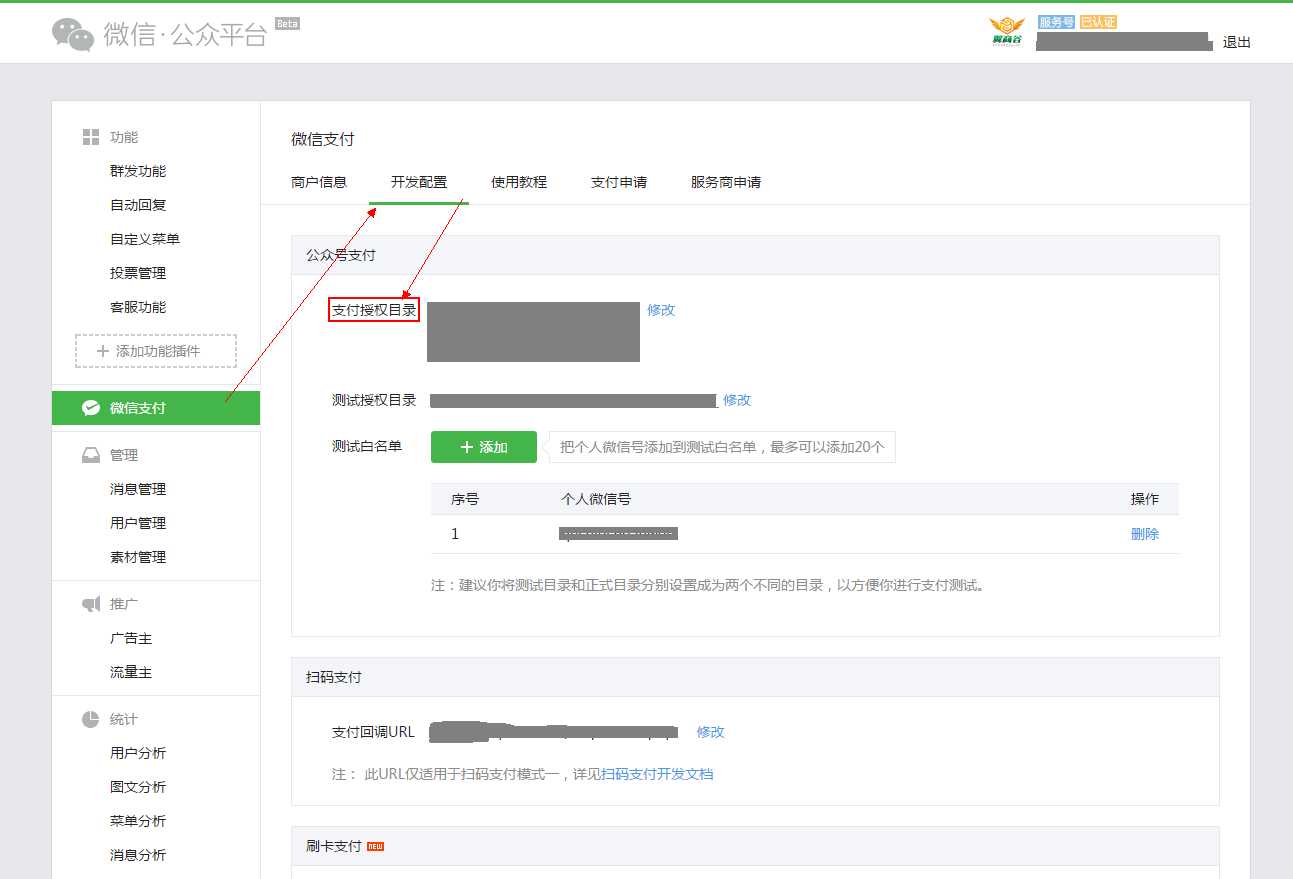Click the 支付授权目录 label

pos(374,310)
